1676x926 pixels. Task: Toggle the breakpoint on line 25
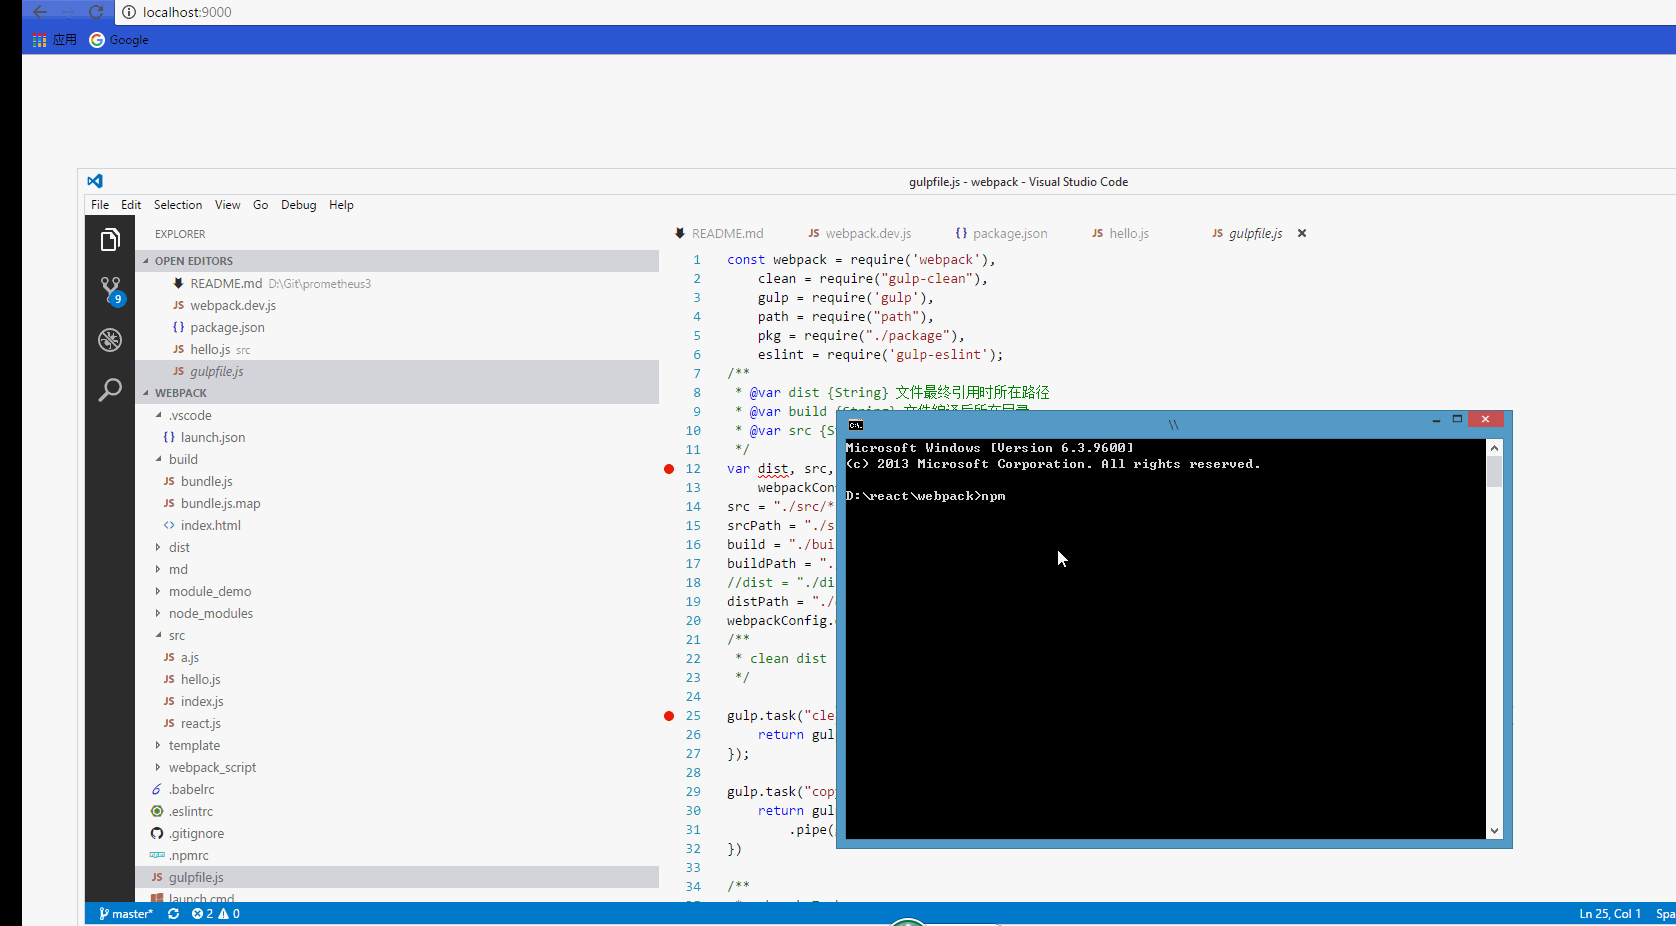[669, 716]
